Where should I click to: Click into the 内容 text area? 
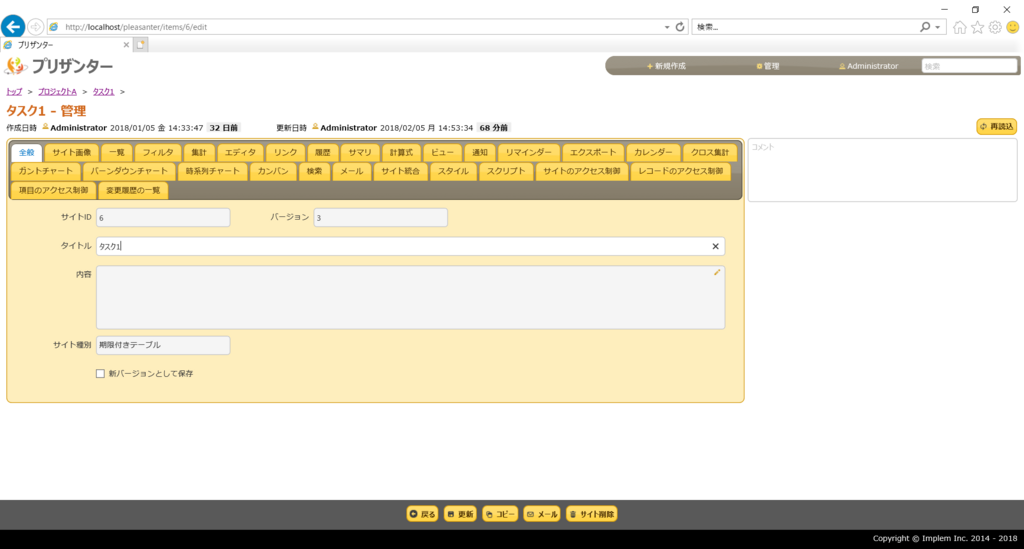(x=410, y=297)
